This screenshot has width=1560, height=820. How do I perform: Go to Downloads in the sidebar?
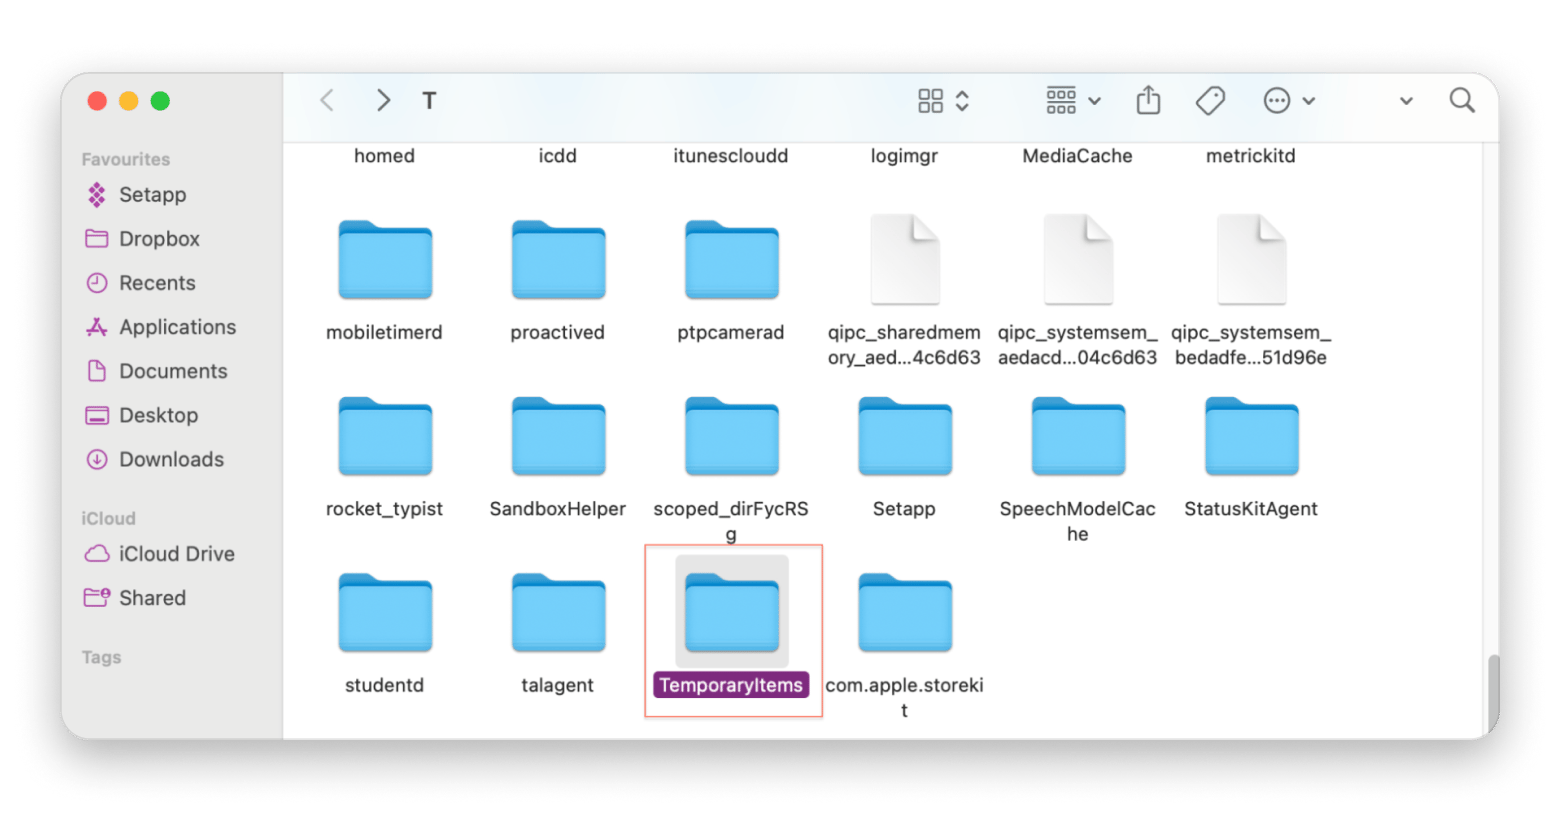pos(171,459)
